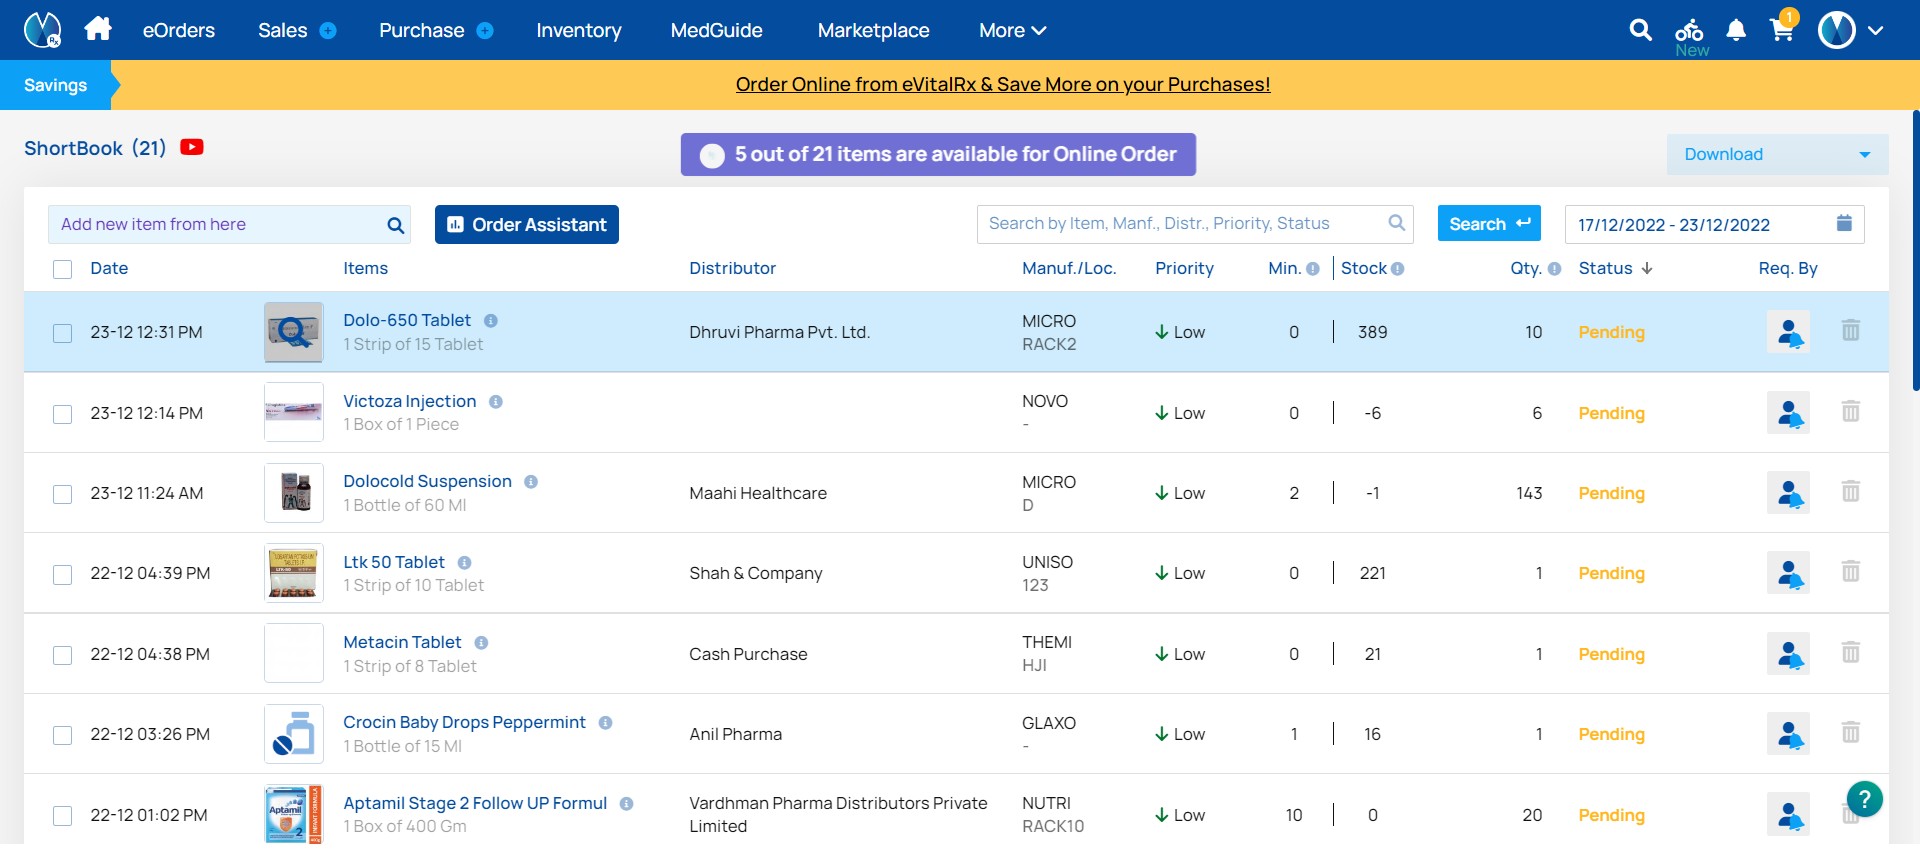The image size is (1920, 854).
Task: Open the profile avatar icon
Action: [x=1836, y=30]
